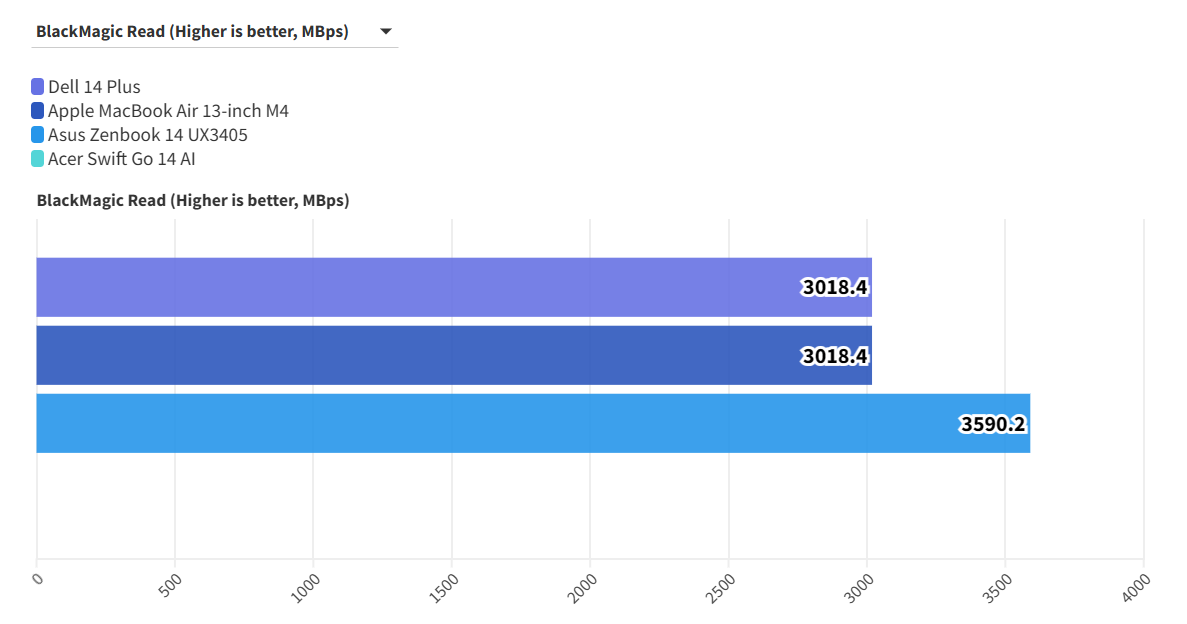This screenshot has height=624, width=1187.
Task: Hide Apple MacBook Air 13-inch M4 label
Action: [x=168, y=111]
